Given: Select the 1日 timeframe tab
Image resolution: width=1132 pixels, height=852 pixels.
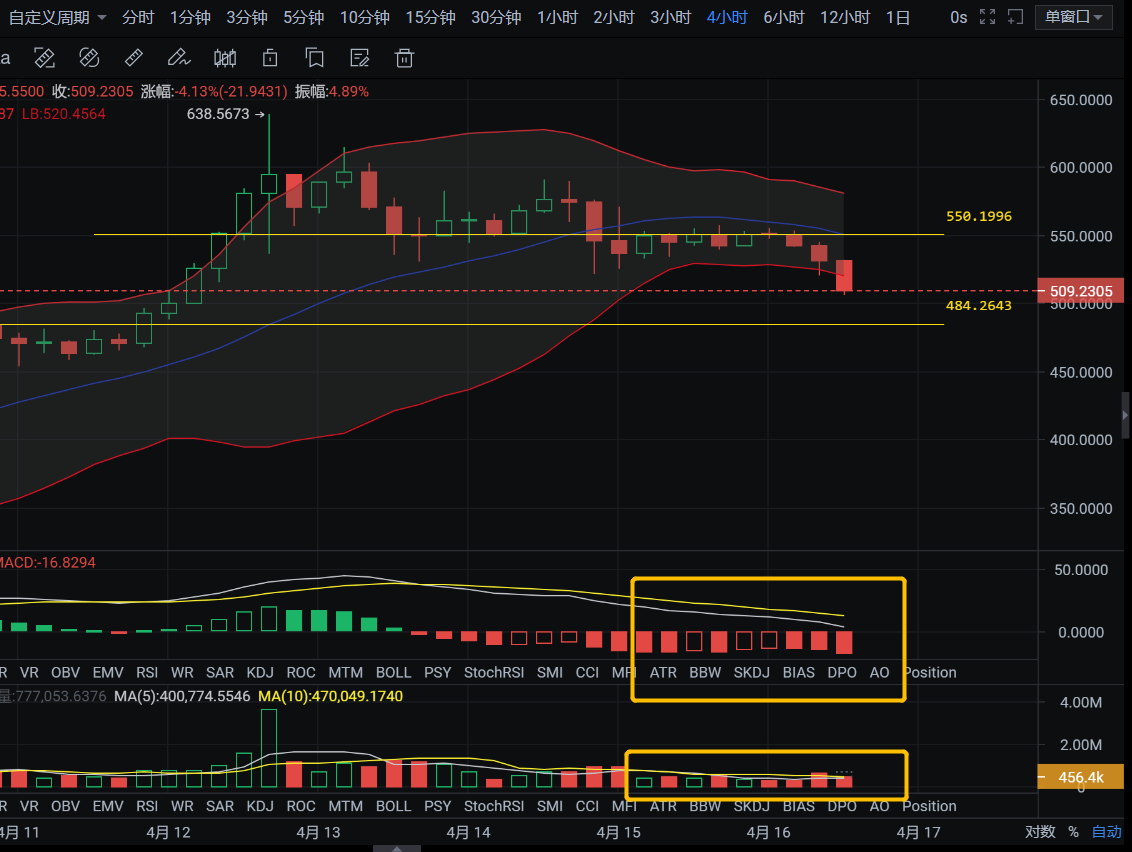Looking at the screenshot, I should click(x=898, y=16).
